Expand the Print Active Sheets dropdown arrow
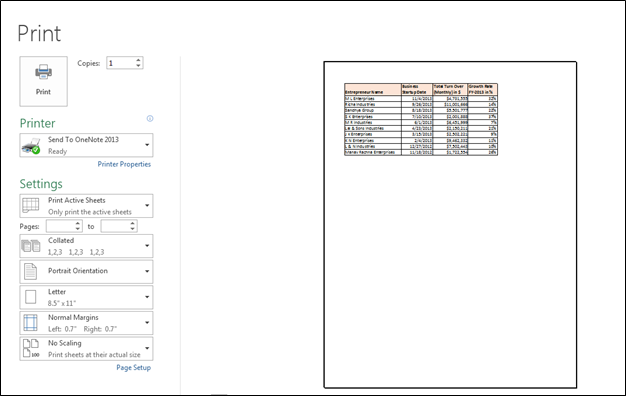626x396 pixels. click(x=147, y=206)
